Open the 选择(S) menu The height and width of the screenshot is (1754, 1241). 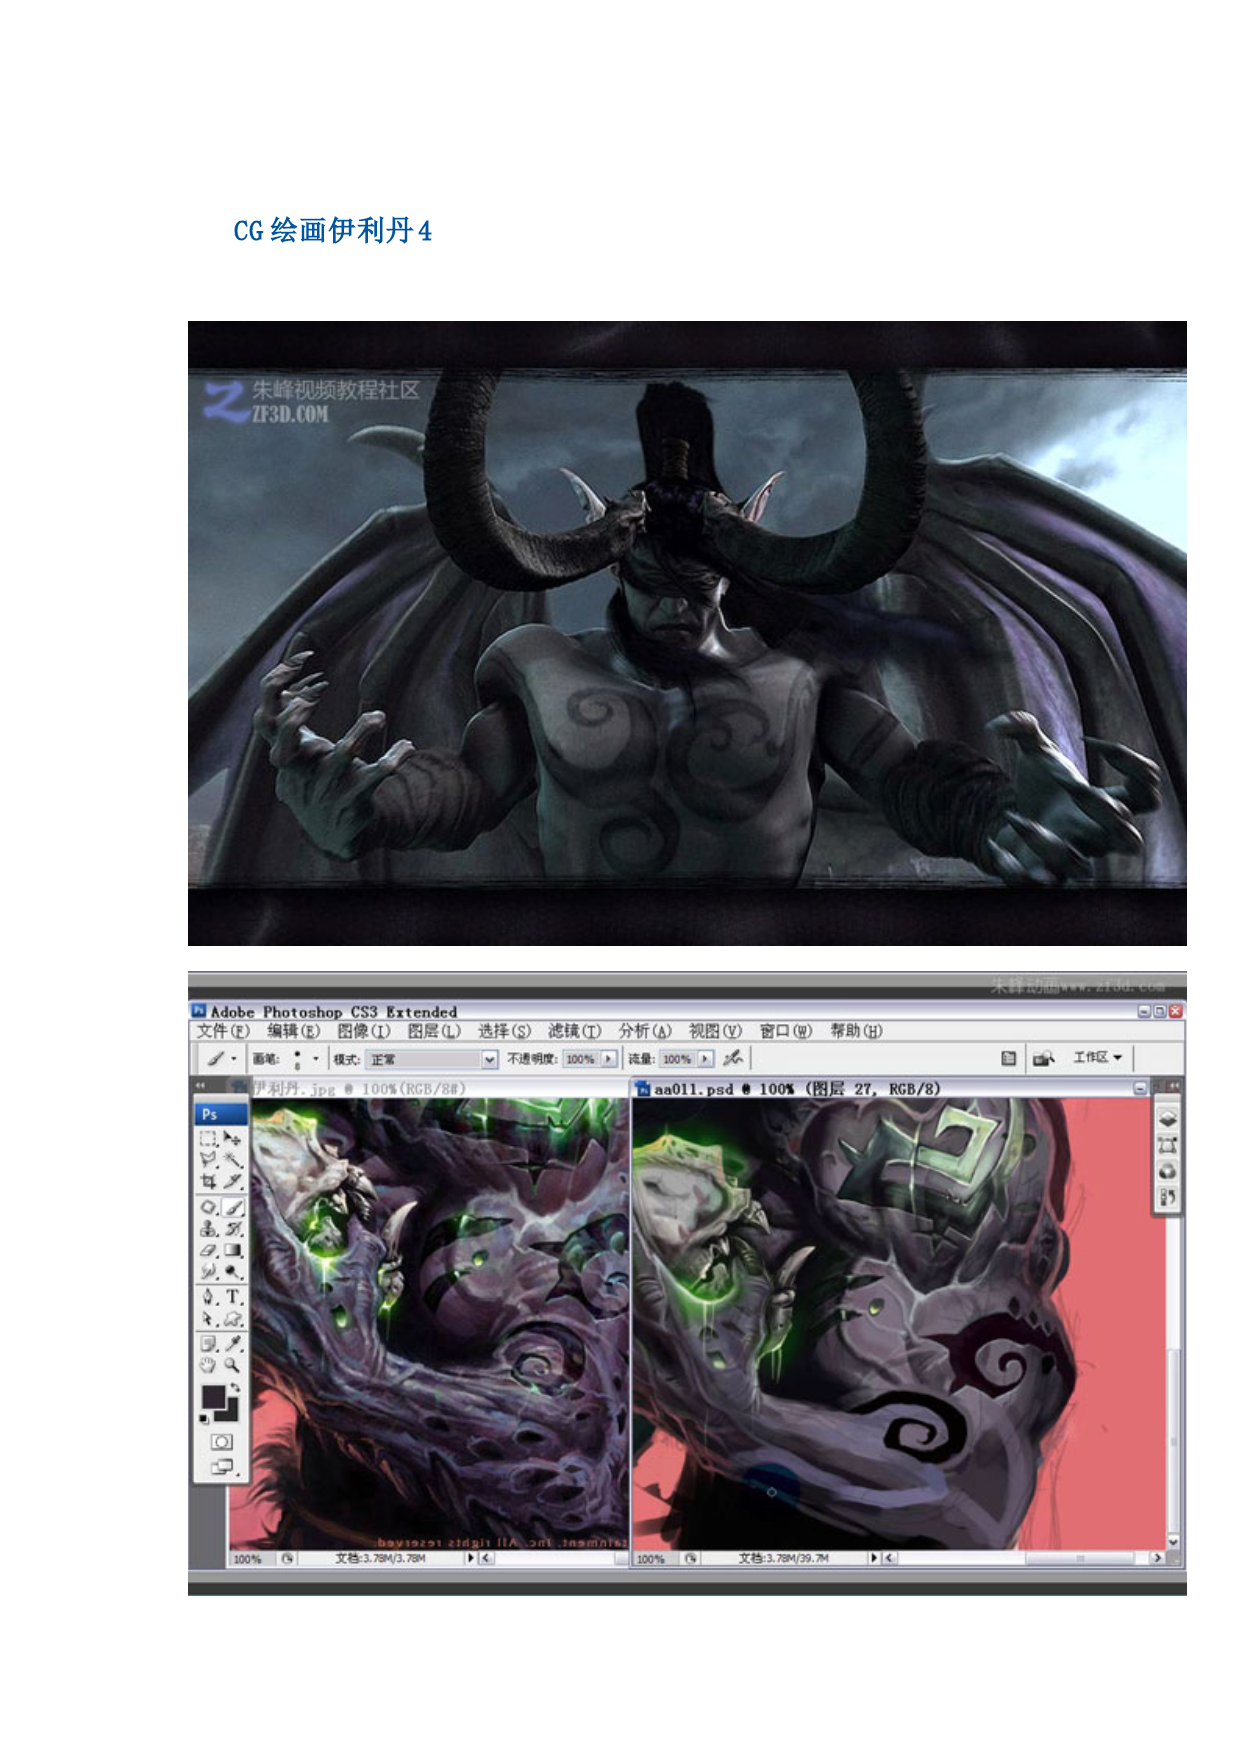(504, 1031)
